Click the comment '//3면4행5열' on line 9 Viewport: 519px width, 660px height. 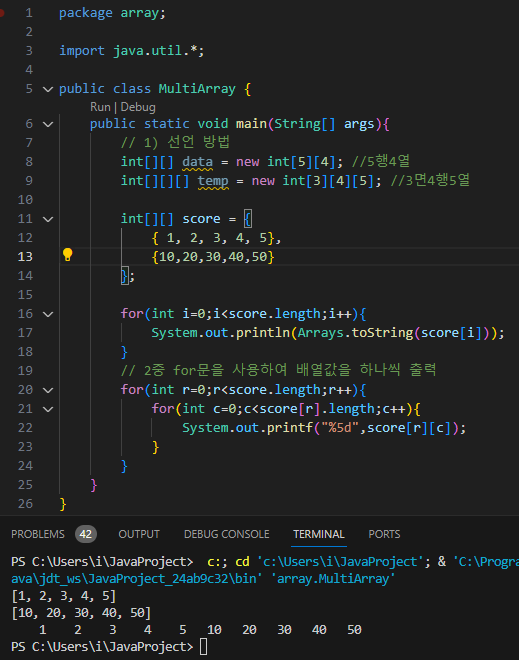pos(430,180)
